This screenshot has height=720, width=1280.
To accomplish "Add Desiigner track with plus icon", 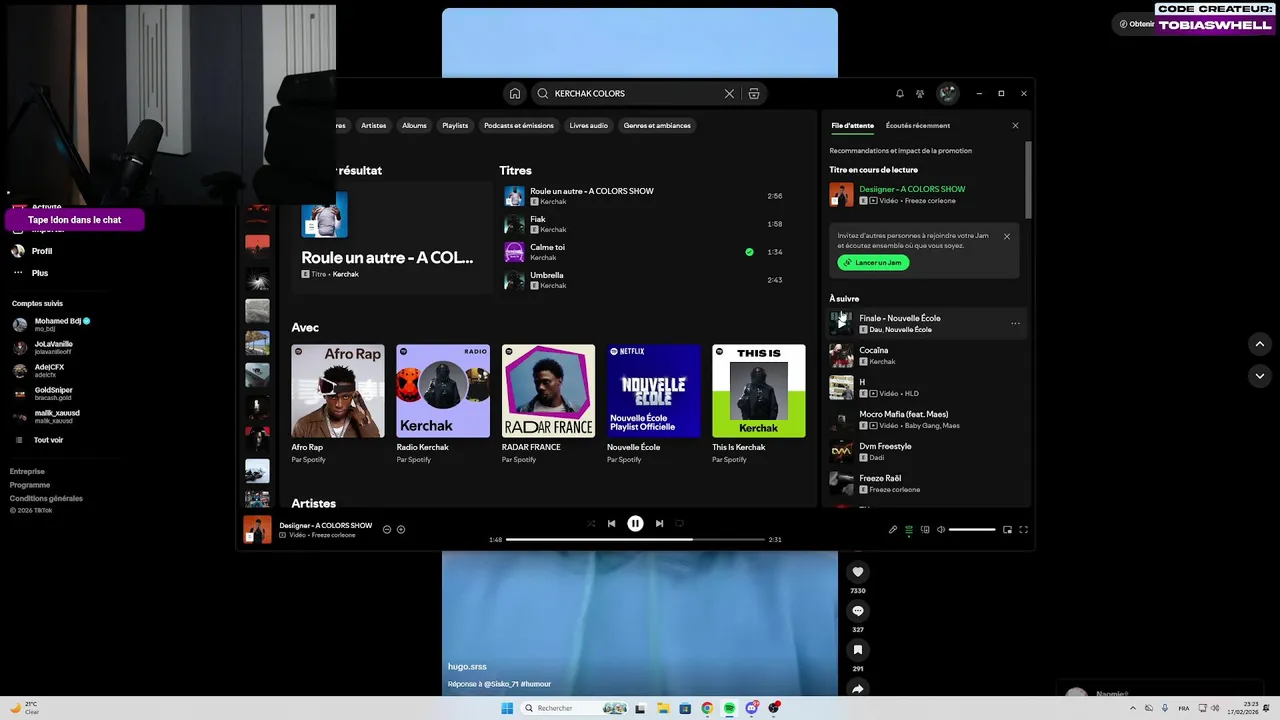I will pyautogui.click(x=401, y=529).
